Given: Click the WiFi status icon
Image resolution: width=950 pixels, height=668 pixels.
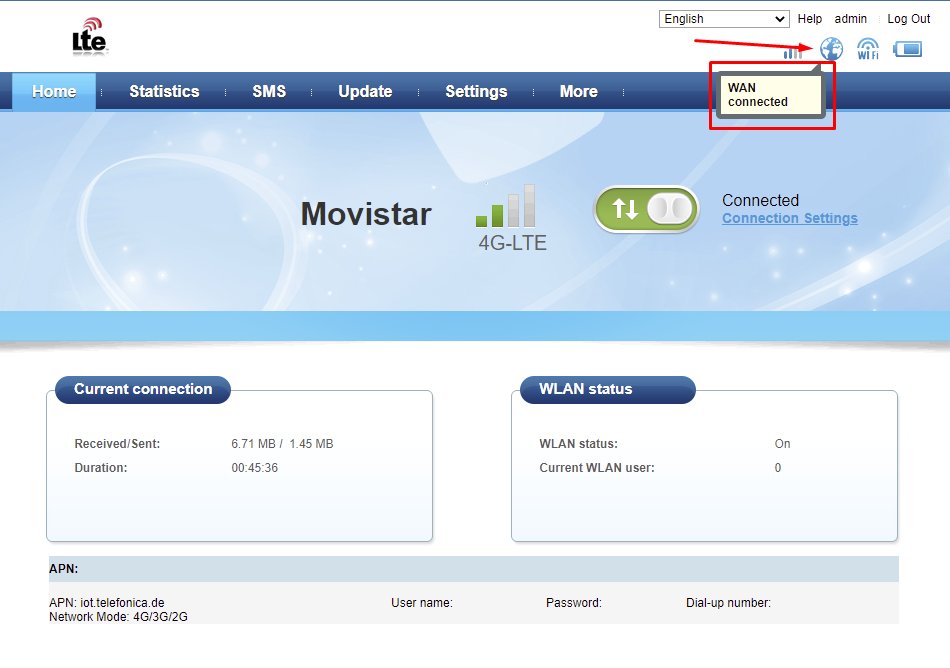Looking at the screenshot, I should [x=868, y=48].
